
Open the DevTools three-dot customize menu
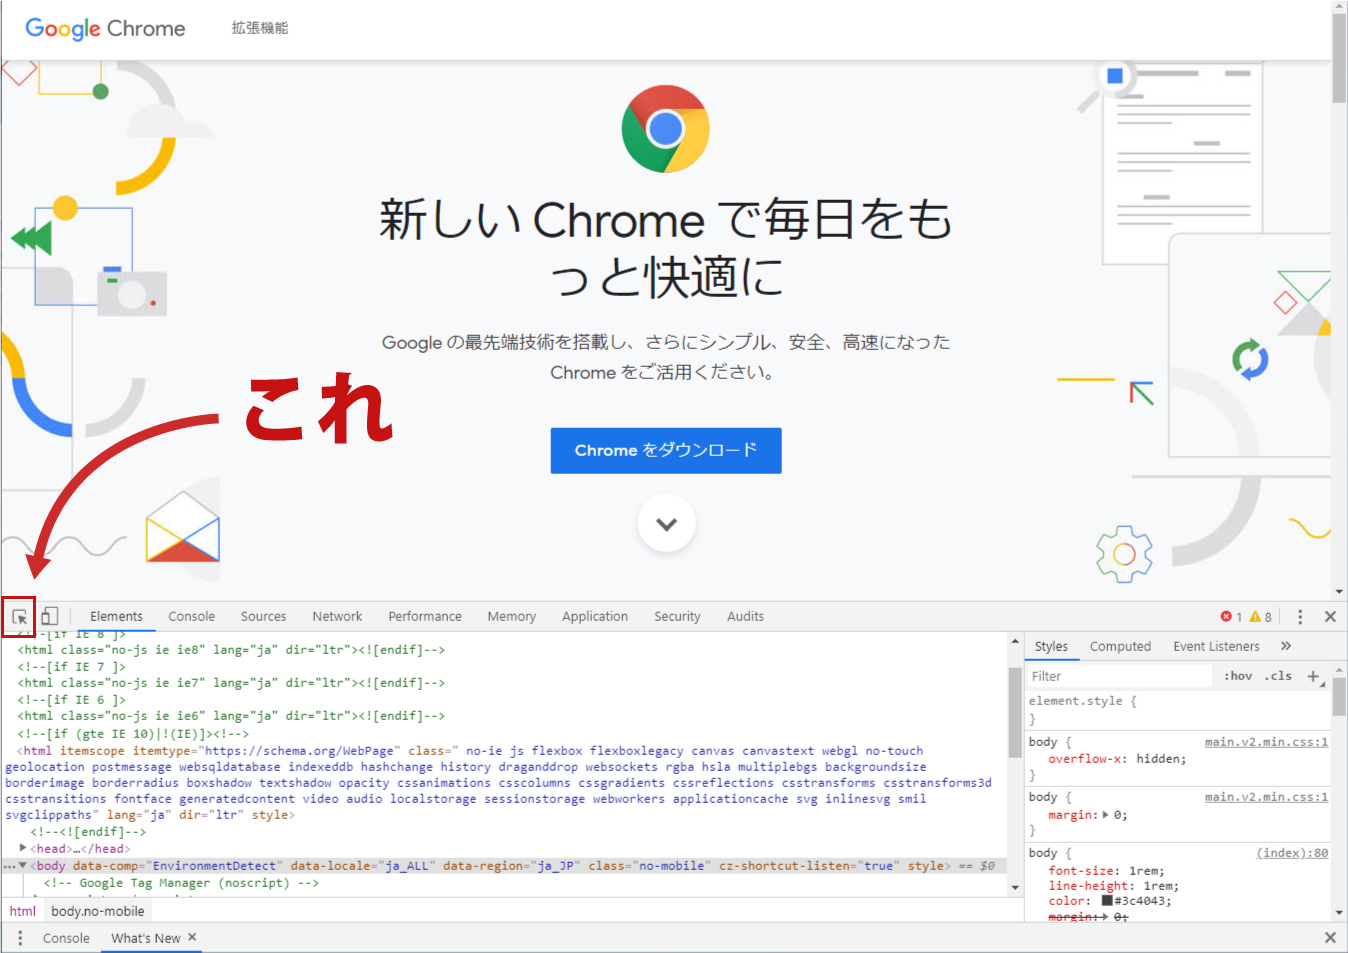(x=1300, y=617)
